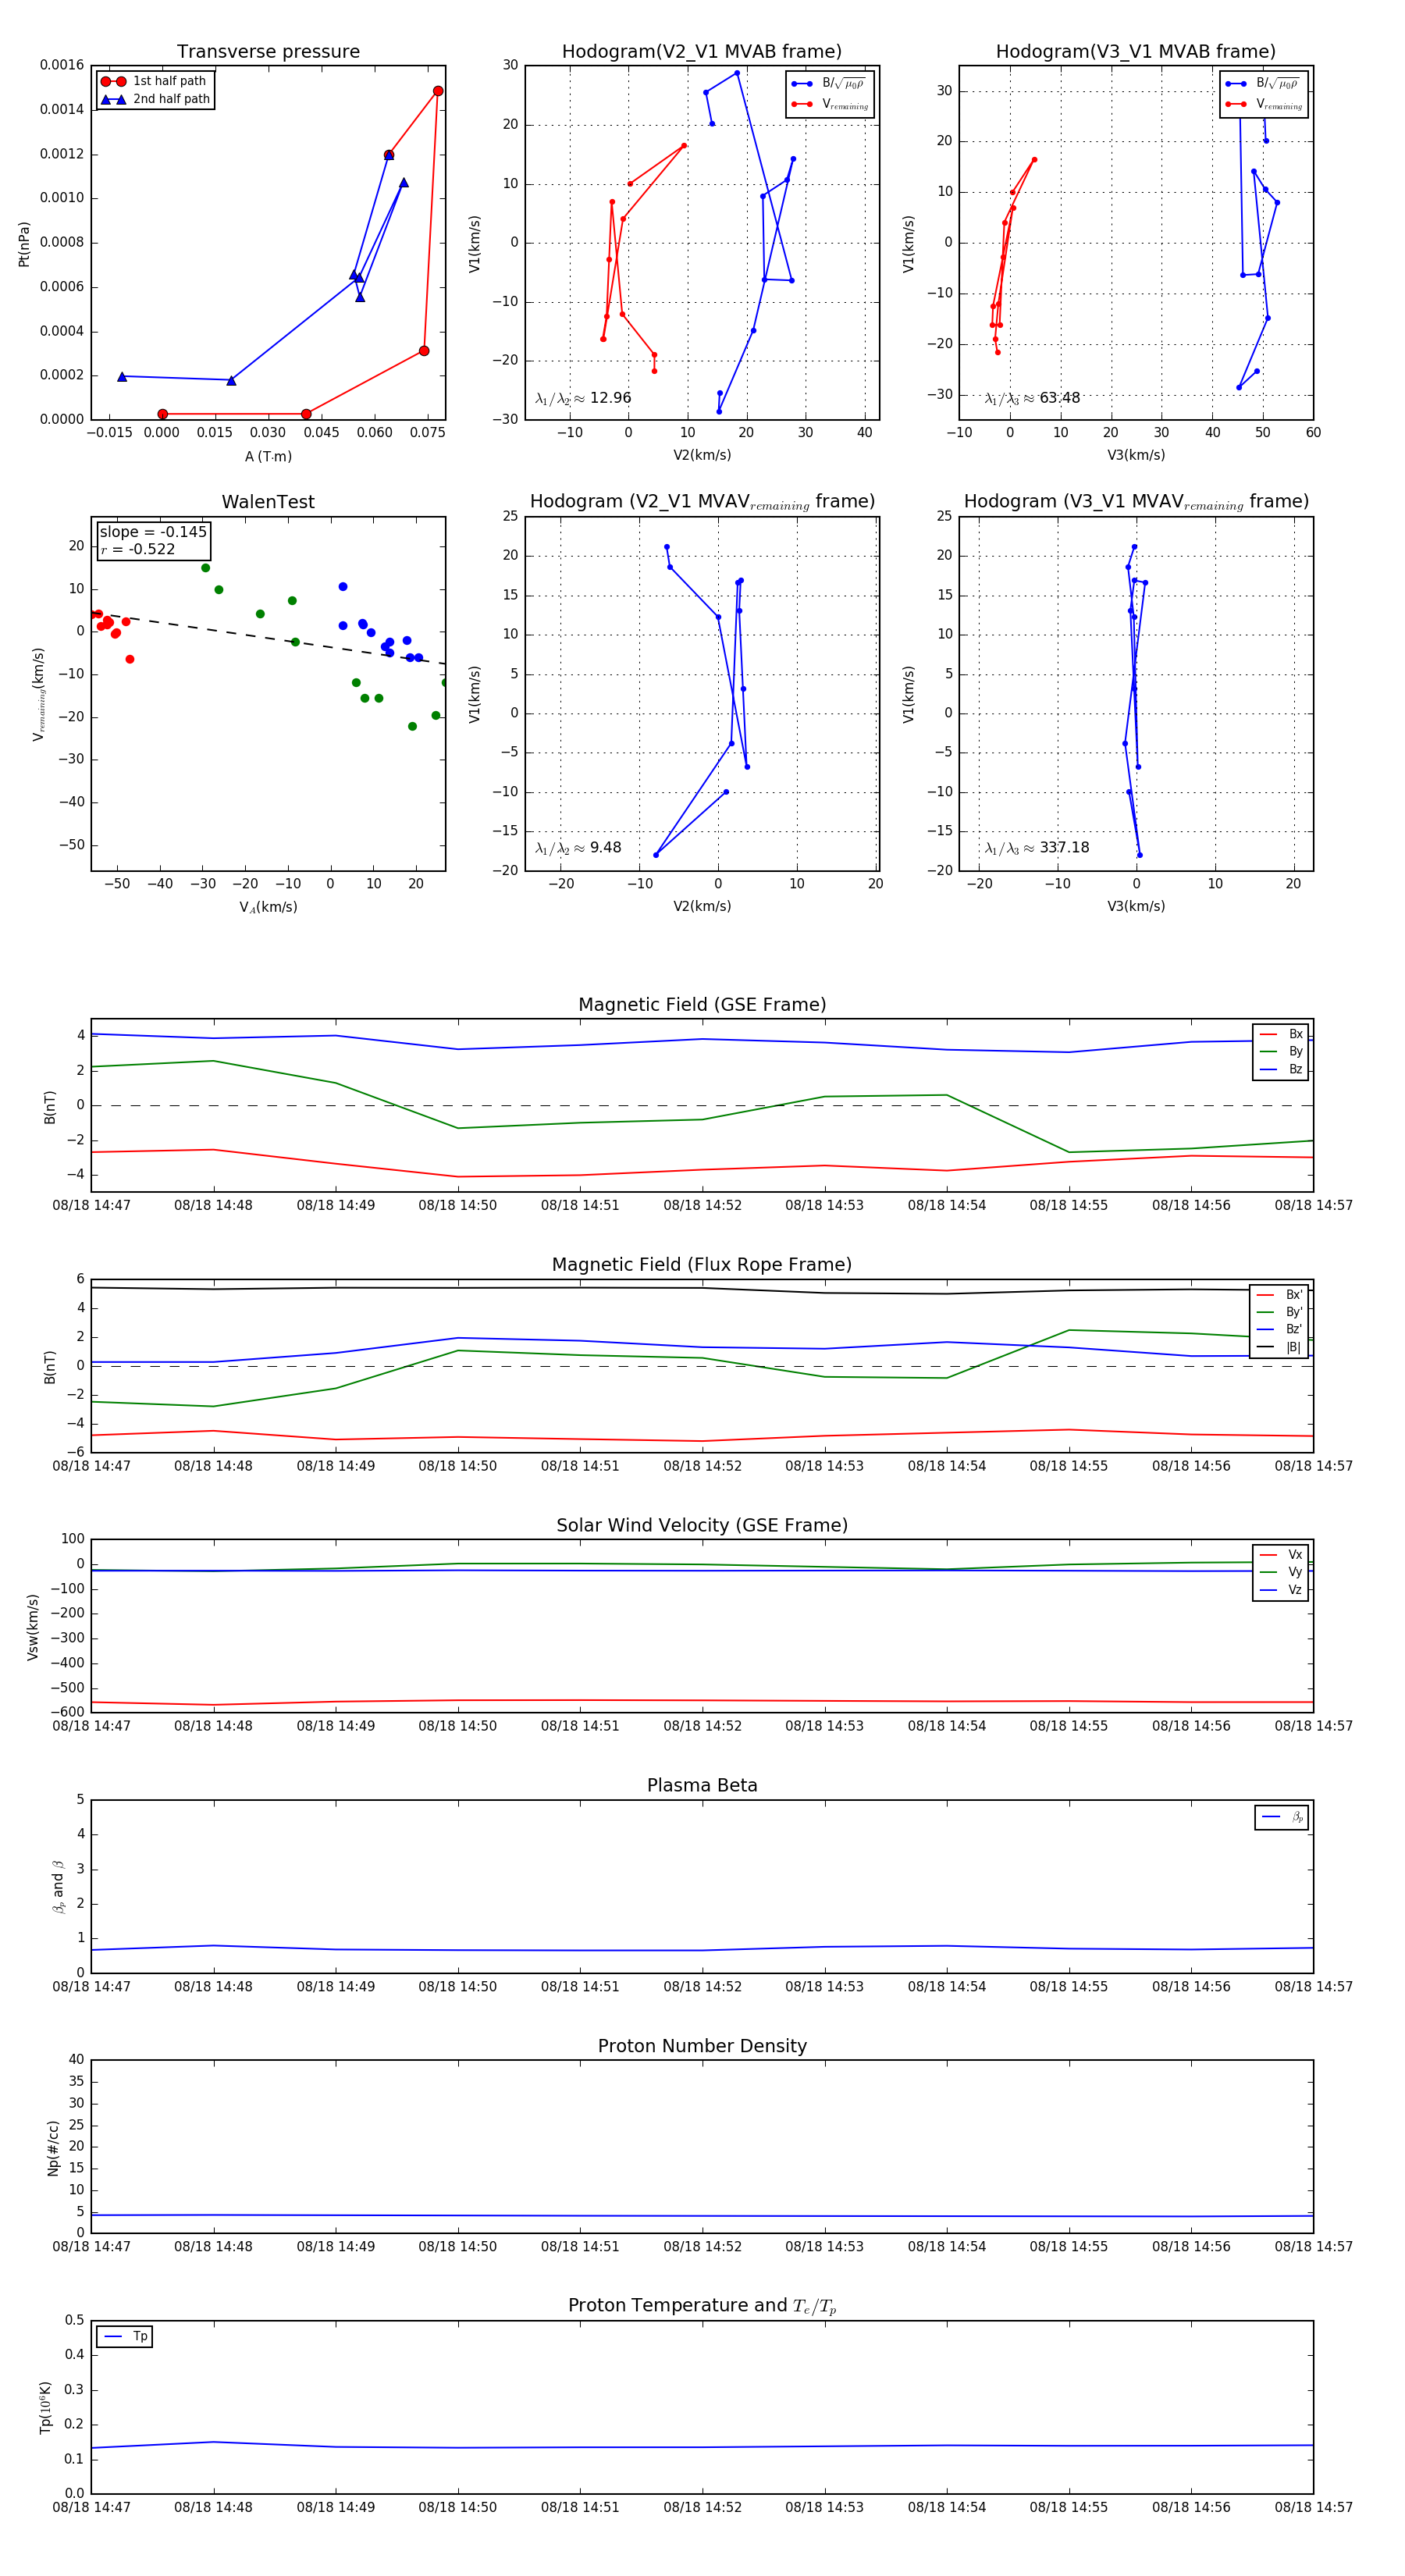Click "08/18 14:50" tick under Plasma Beta plot

(x=457, y=1986)
